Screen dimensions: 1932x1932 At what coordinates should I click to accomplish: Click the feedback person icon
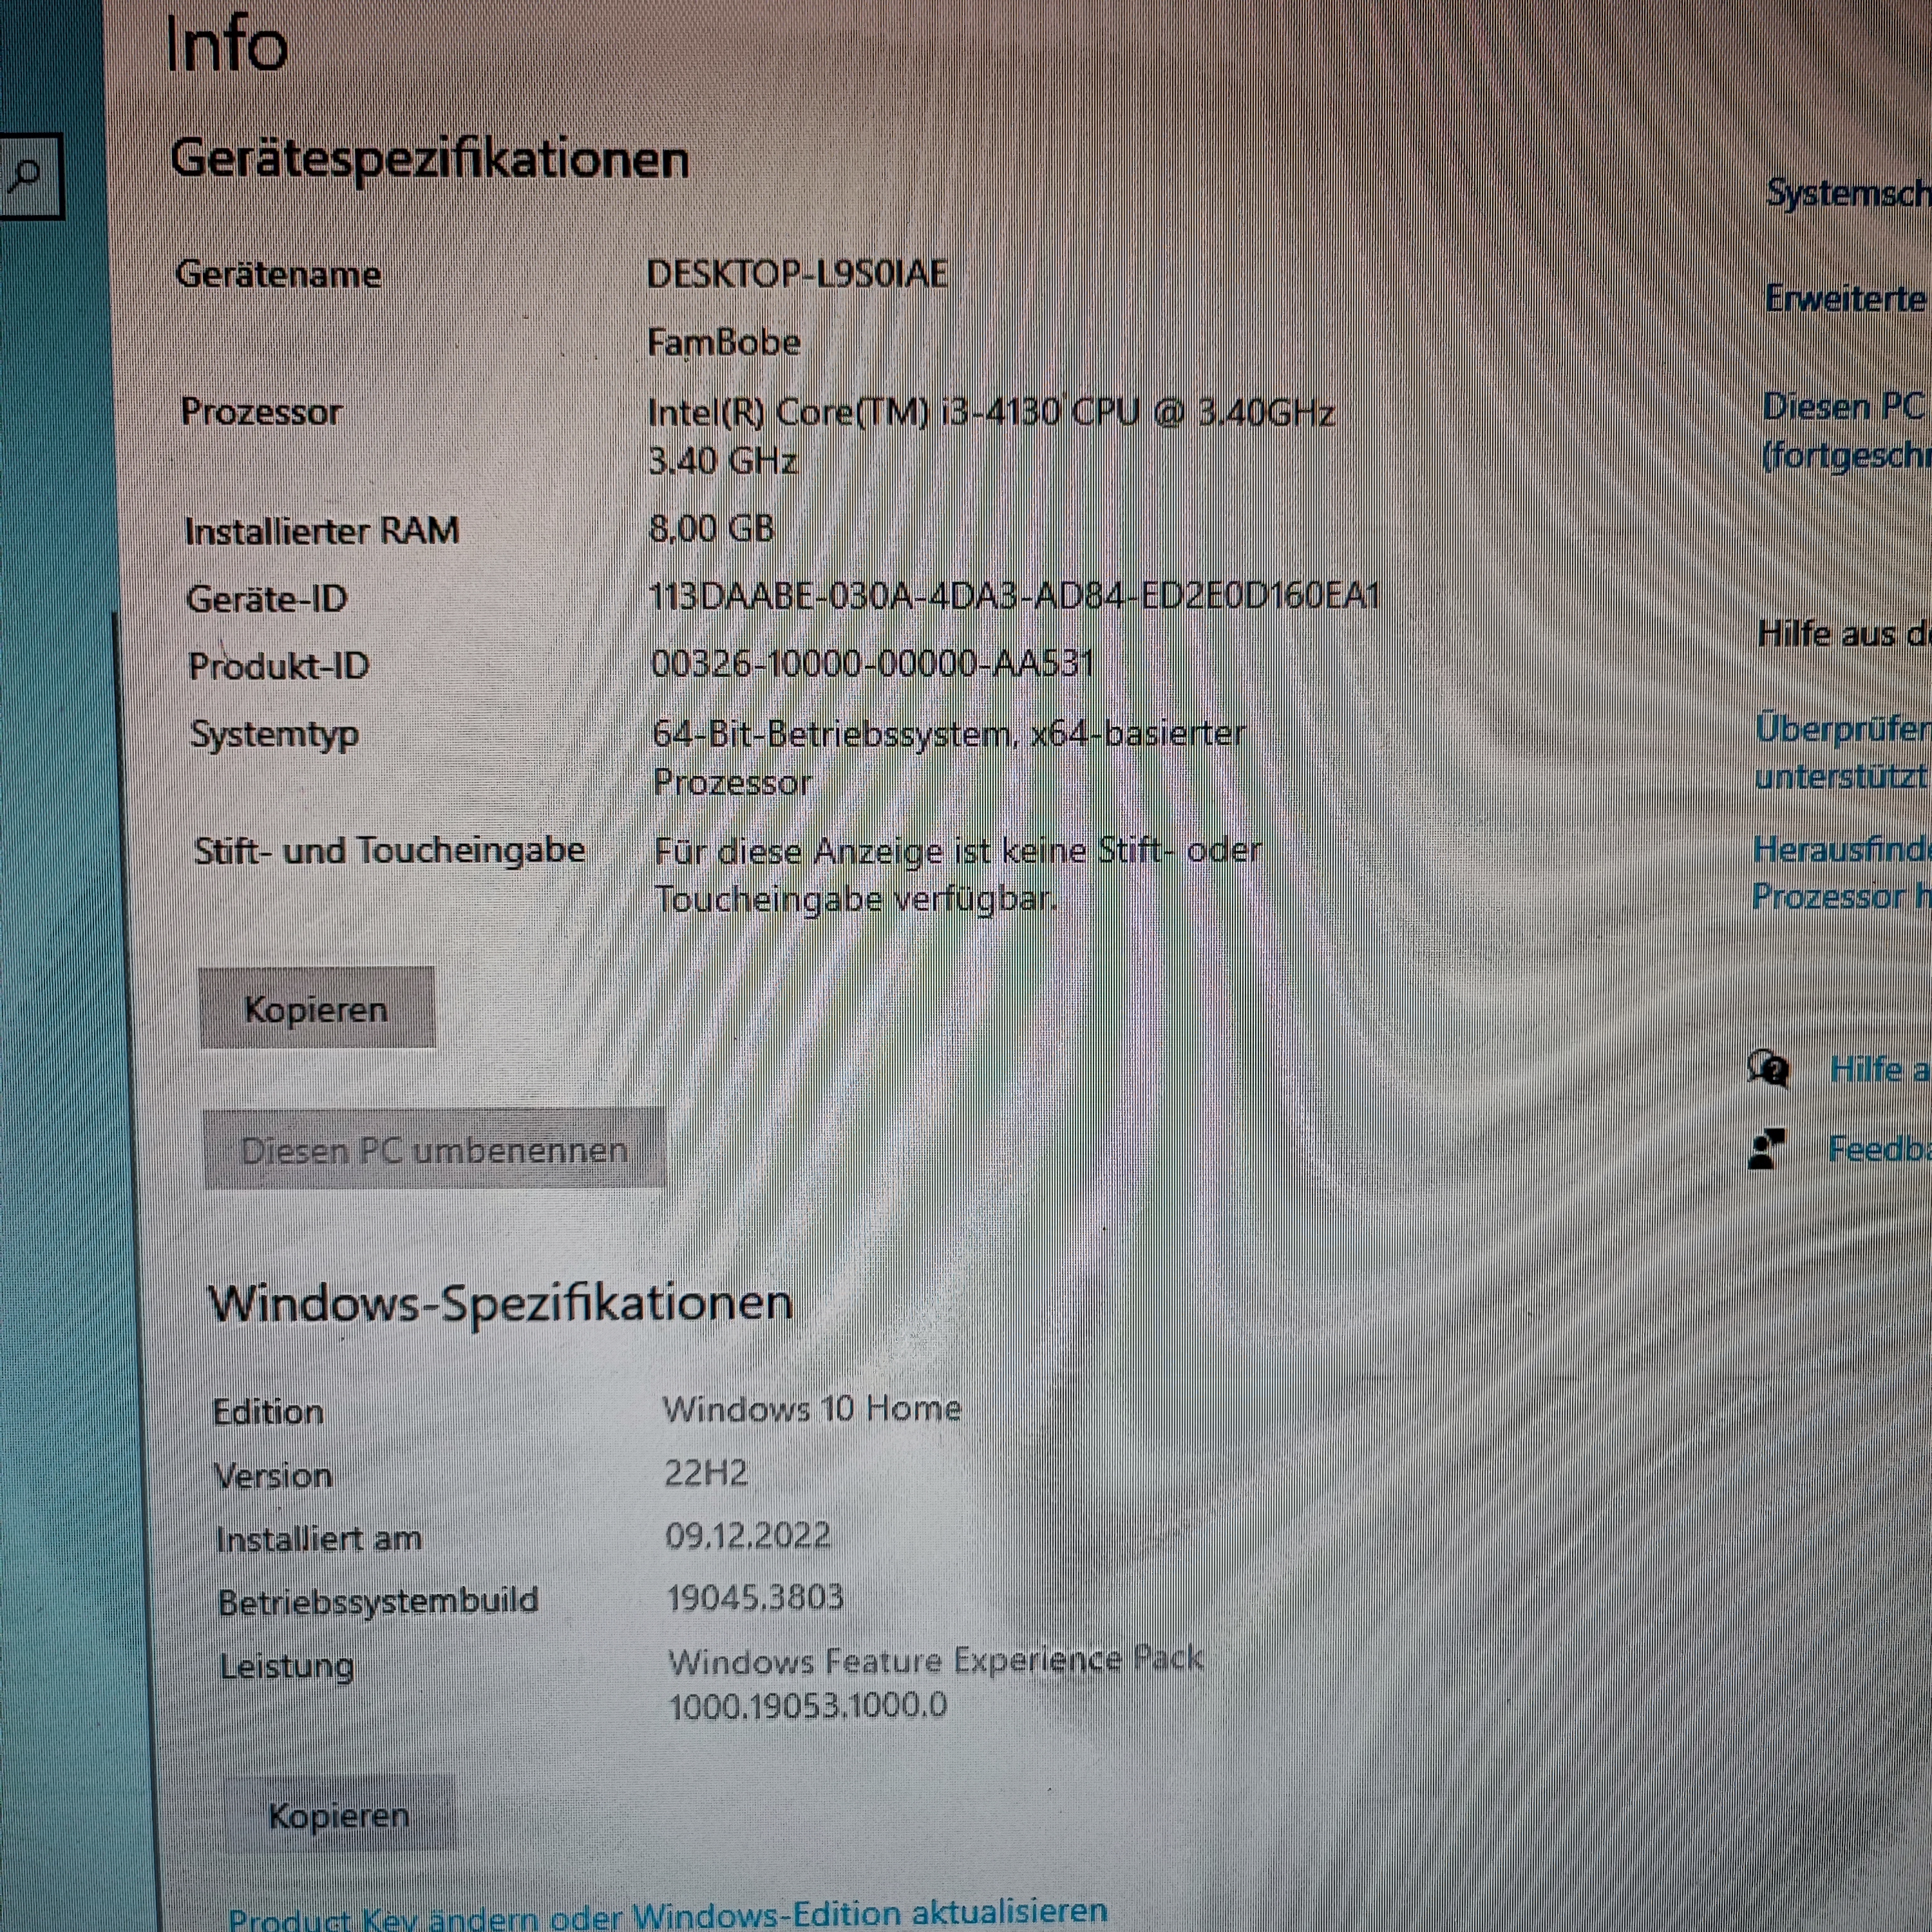click(x=1767, y=1149)
